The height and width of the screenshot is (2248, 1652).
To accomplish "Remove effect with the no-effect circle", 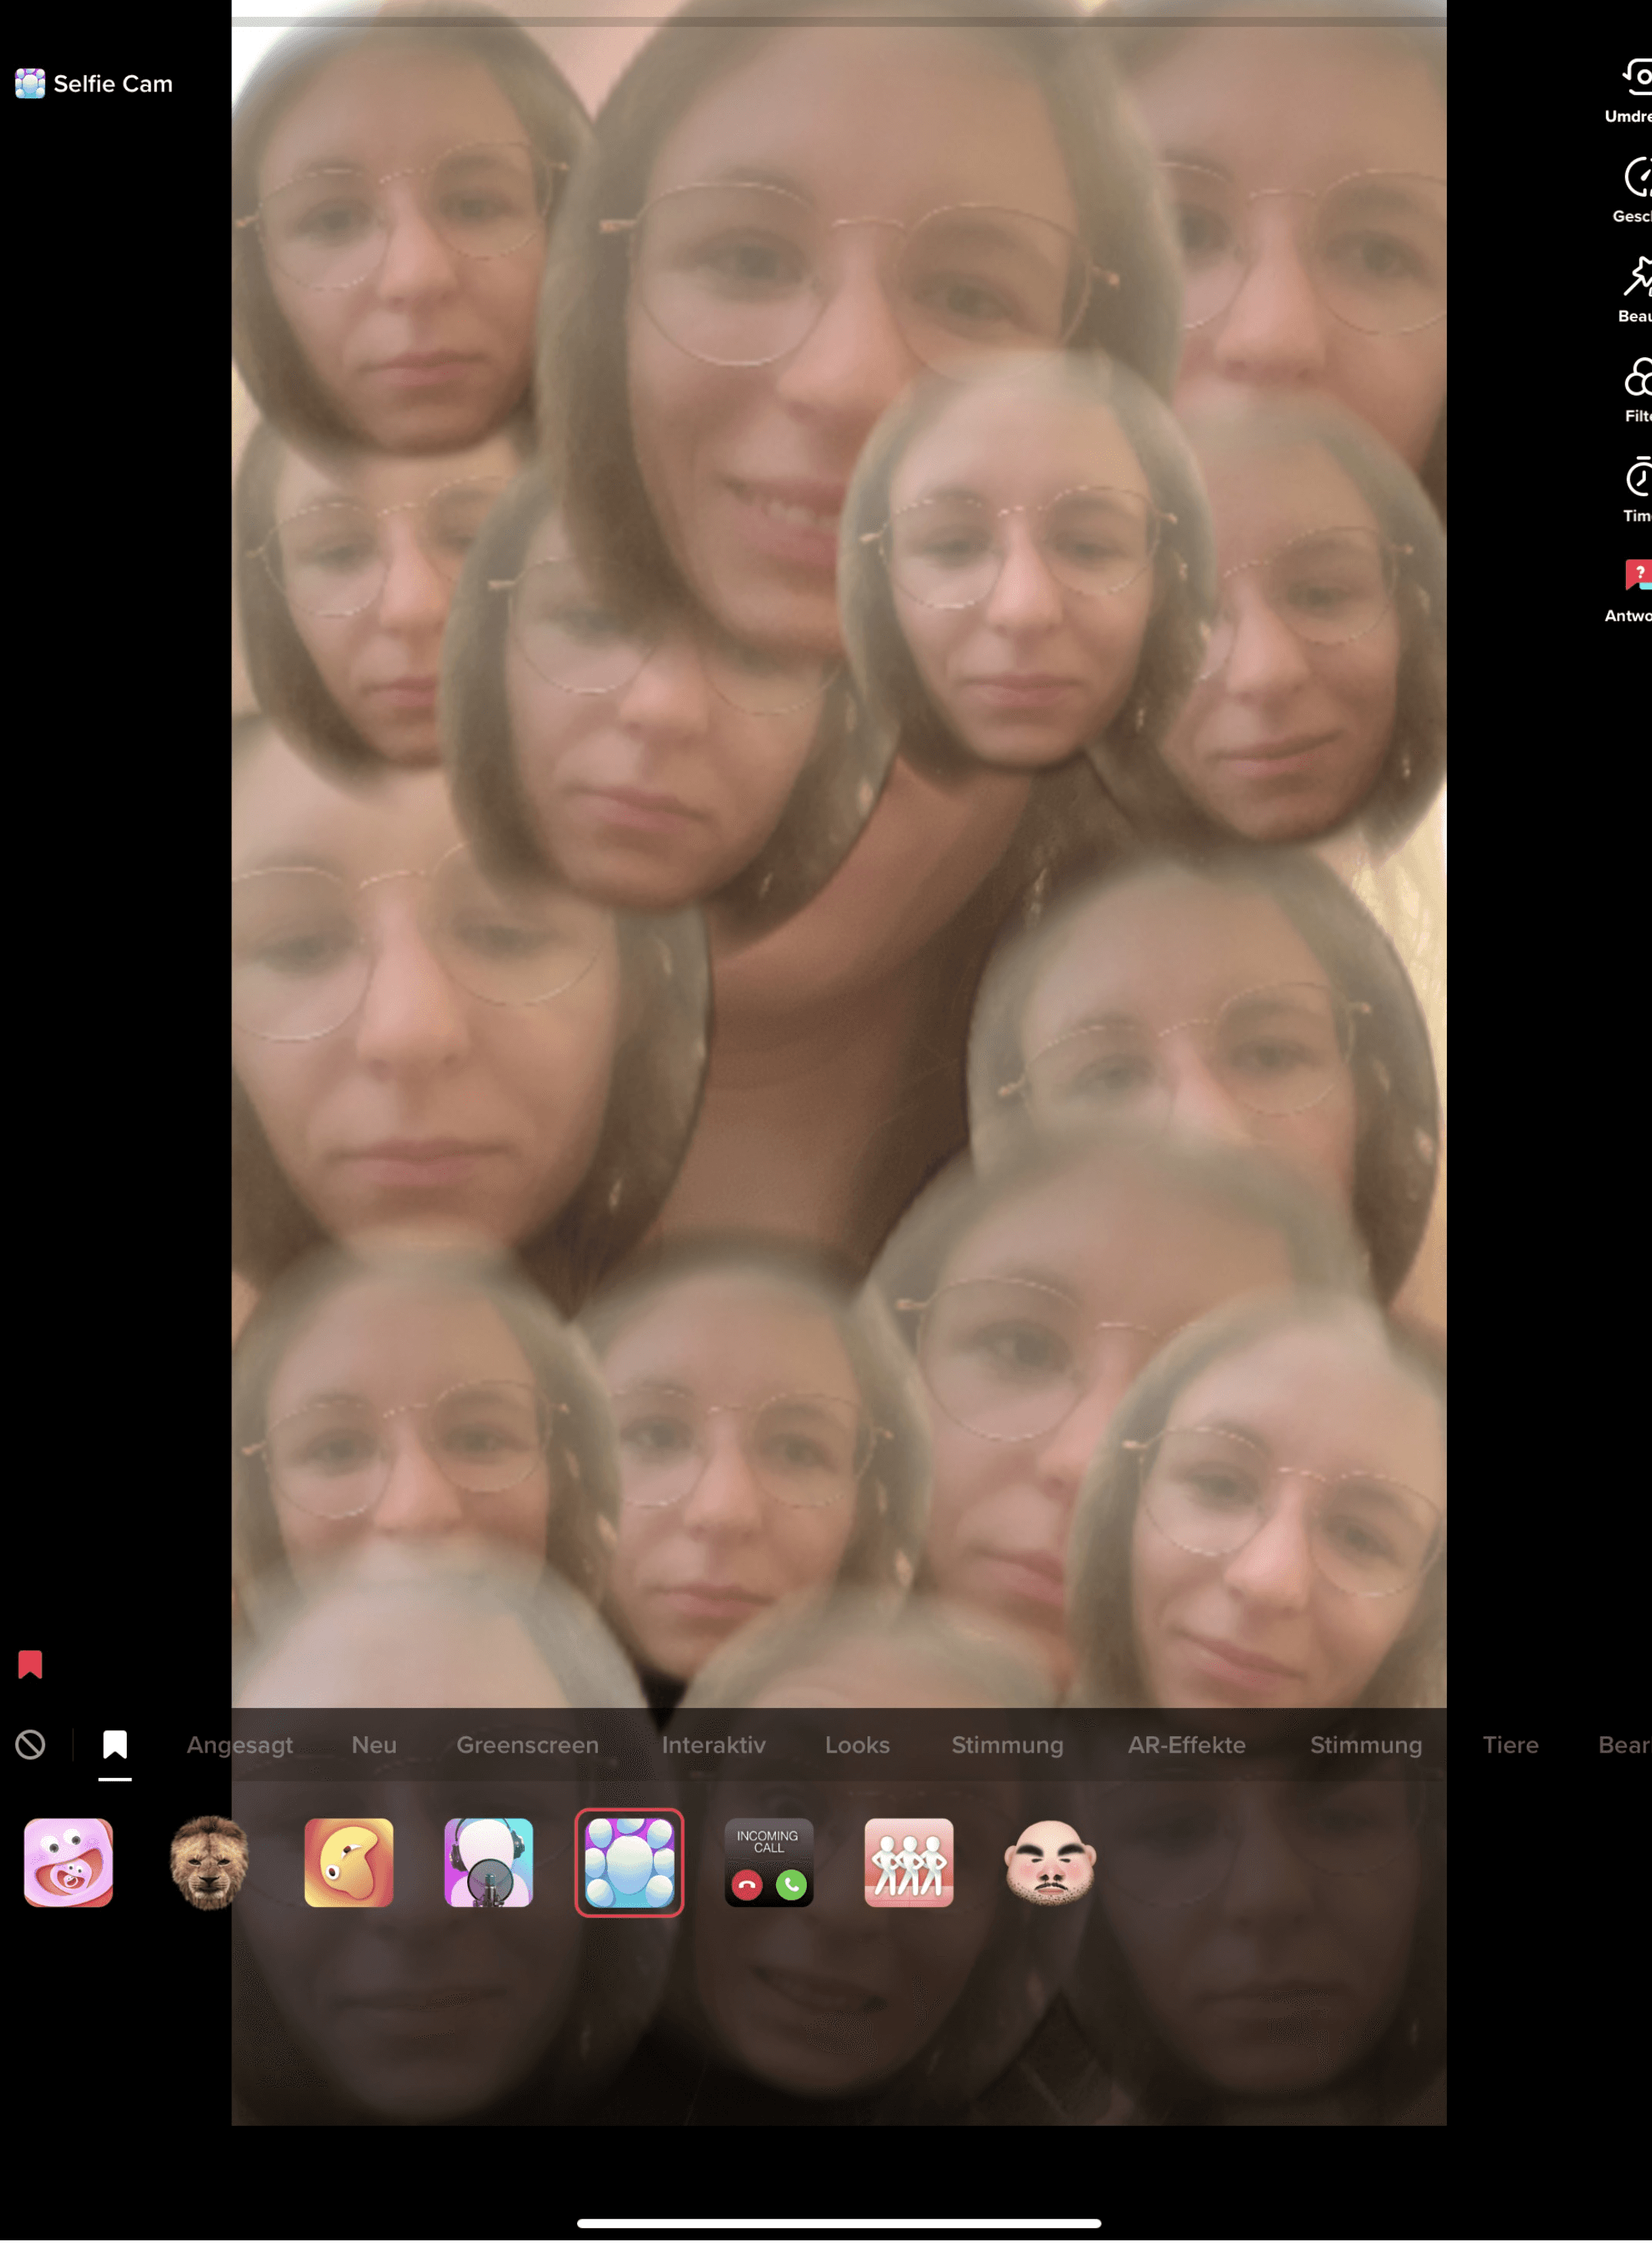I will point(30,1745).
